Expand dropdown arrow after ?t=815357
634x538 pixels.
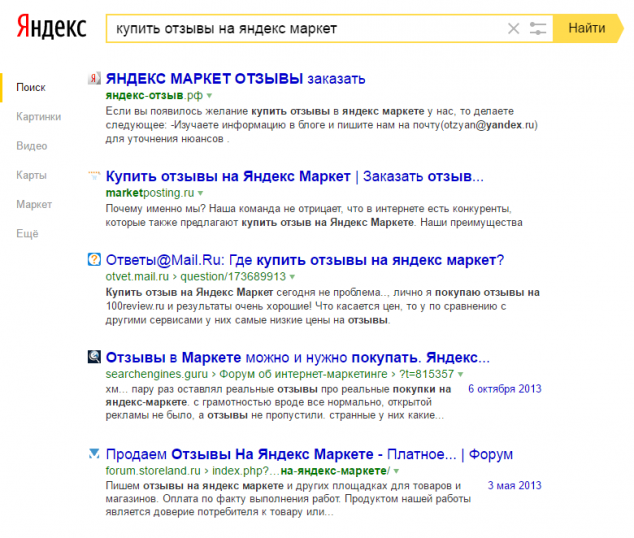click(460, 374)
